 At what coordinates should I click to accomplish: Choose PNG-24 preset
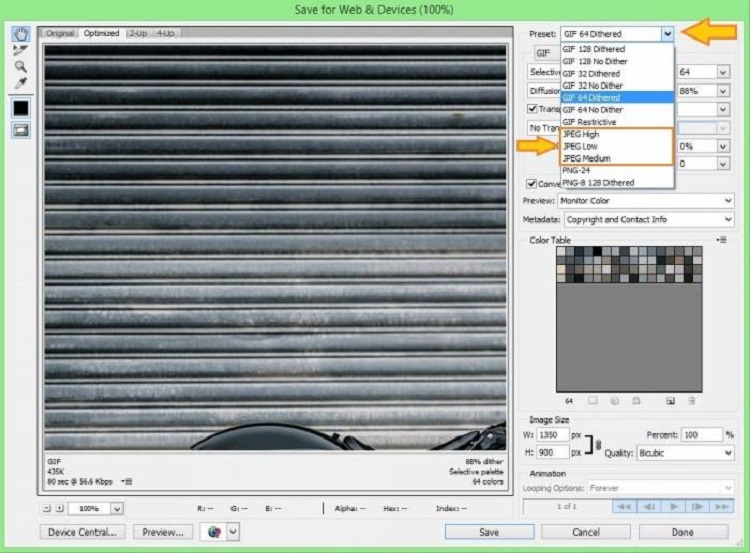(617, 170)
